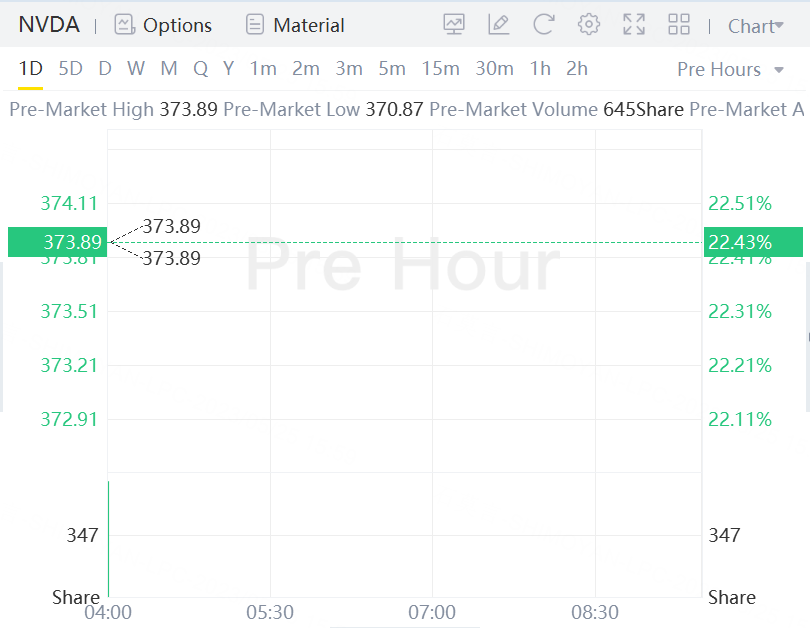Click the NVDA ticker symbol

pos(49,25)
